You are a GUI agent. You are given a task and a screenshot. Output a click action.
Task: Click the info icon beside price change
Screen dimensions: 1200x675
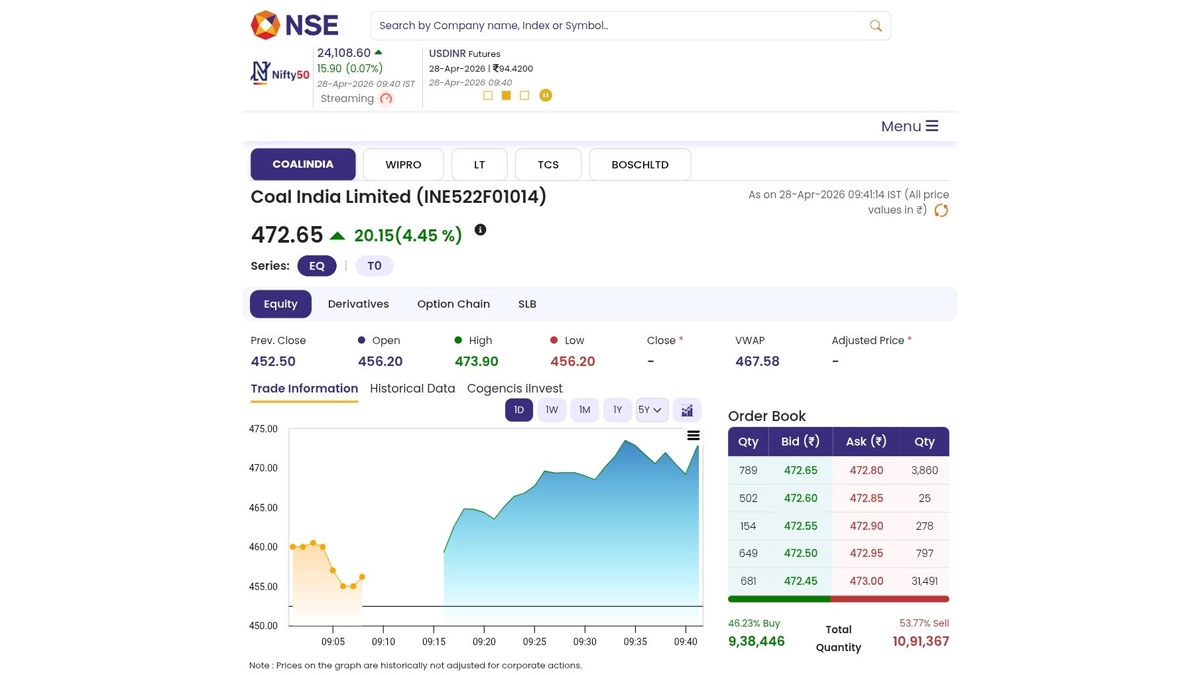pyautogui.click(x=480, y=230)
